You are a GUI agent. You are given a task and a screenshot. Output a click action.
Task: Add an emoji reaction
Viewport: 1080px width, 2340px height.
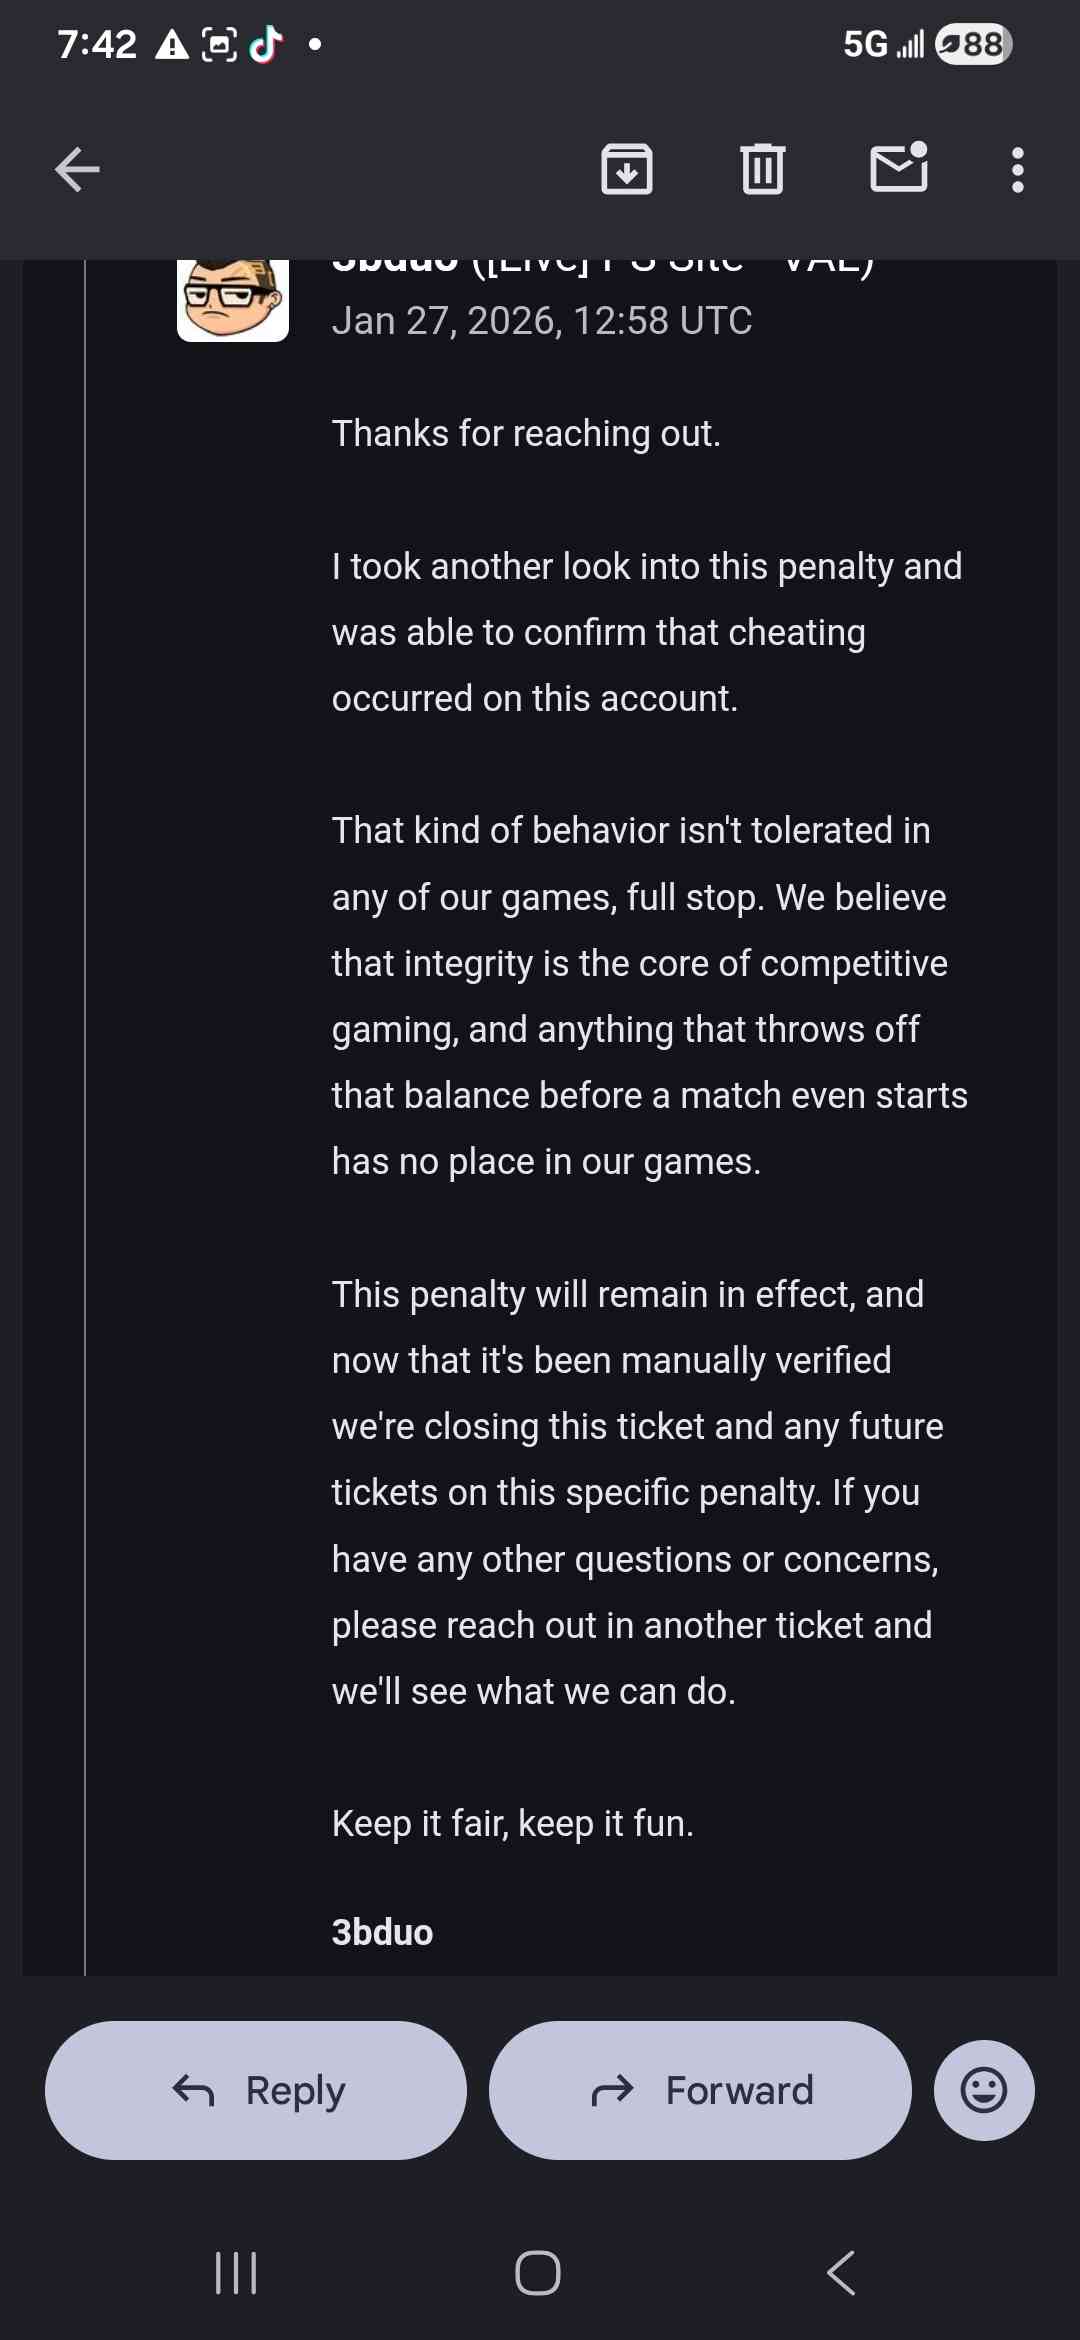[983, 2090]
